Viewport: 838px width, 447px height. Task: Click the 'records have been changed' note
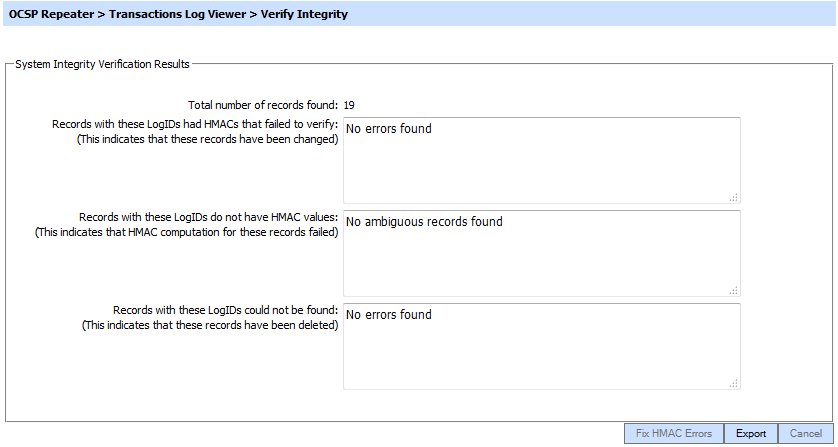click(x=208, y=139)
